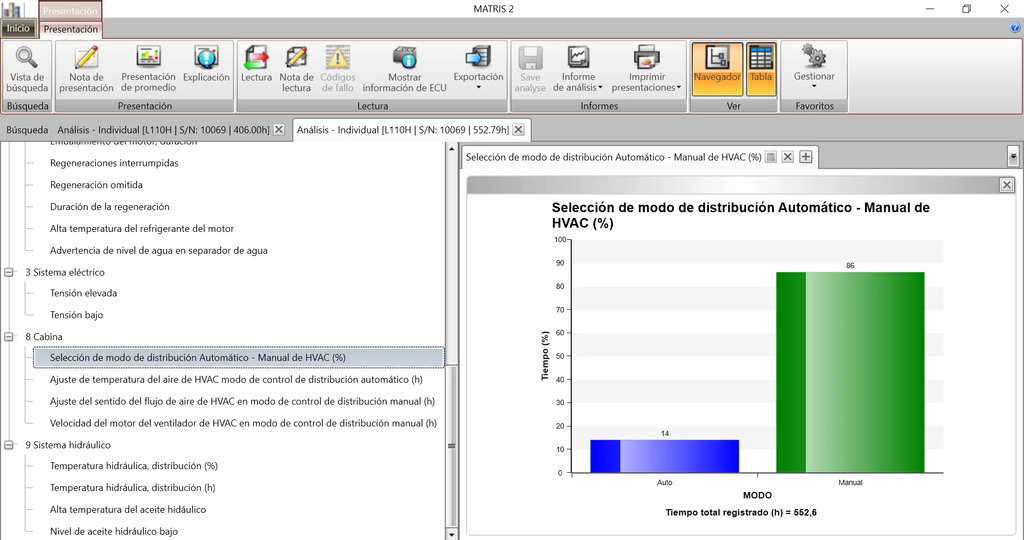Open Nota de lectura icon
1024x540 pixels.
pos(296,59)
